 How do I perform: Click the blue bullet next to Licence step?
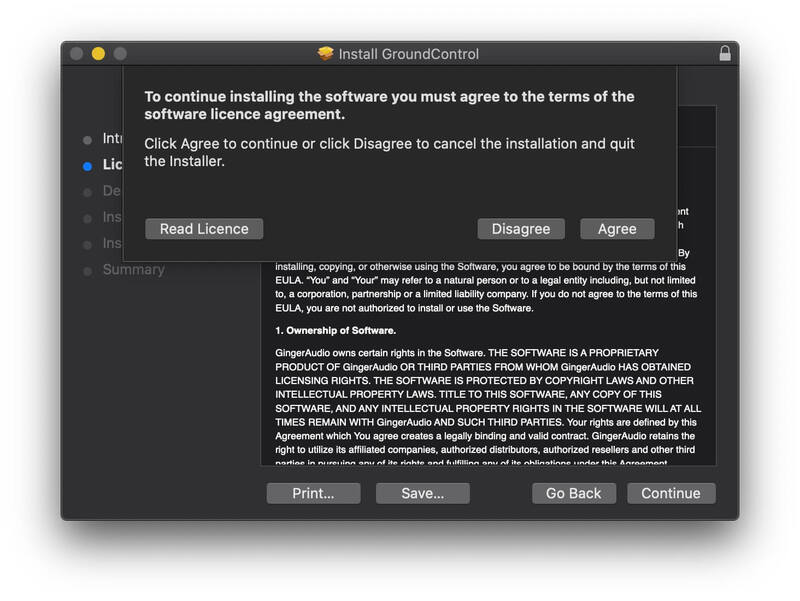87,166
